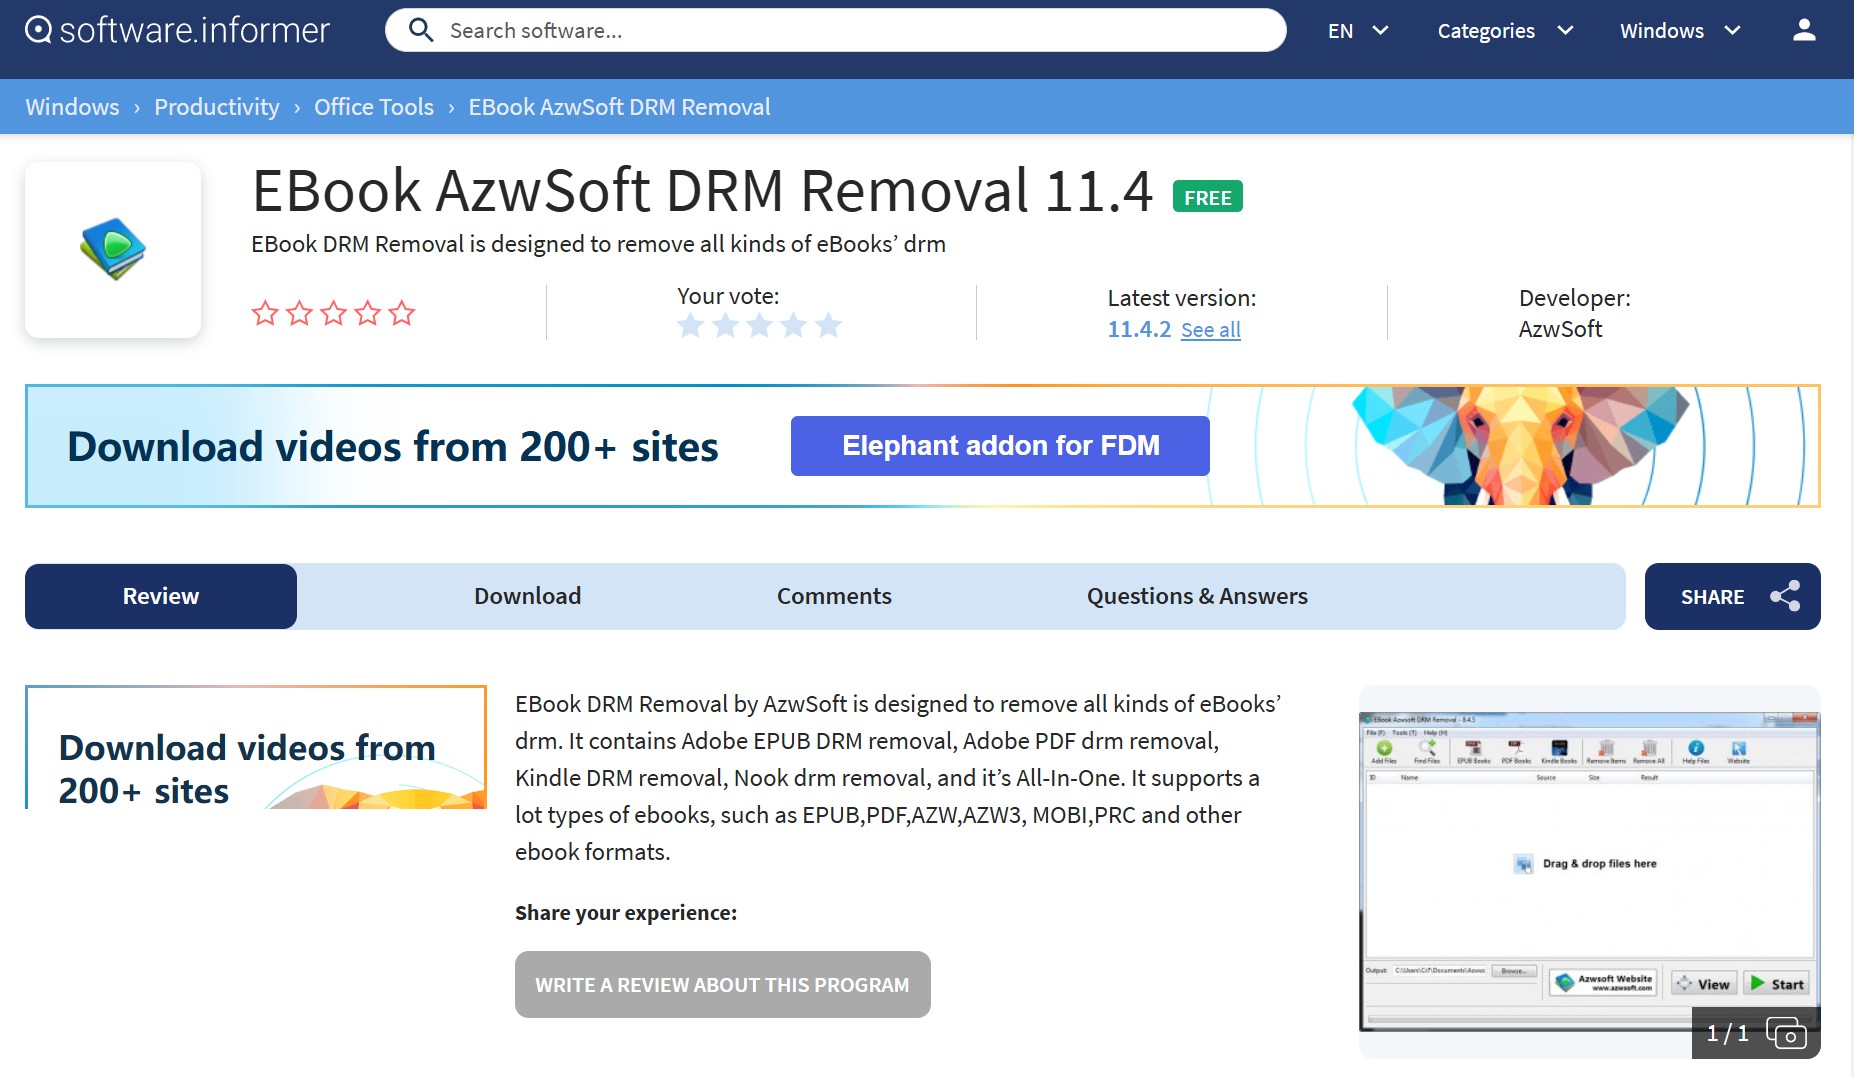Click the SHARE button
The width and height of the screenshot is (1854, 1077).
1732,597
